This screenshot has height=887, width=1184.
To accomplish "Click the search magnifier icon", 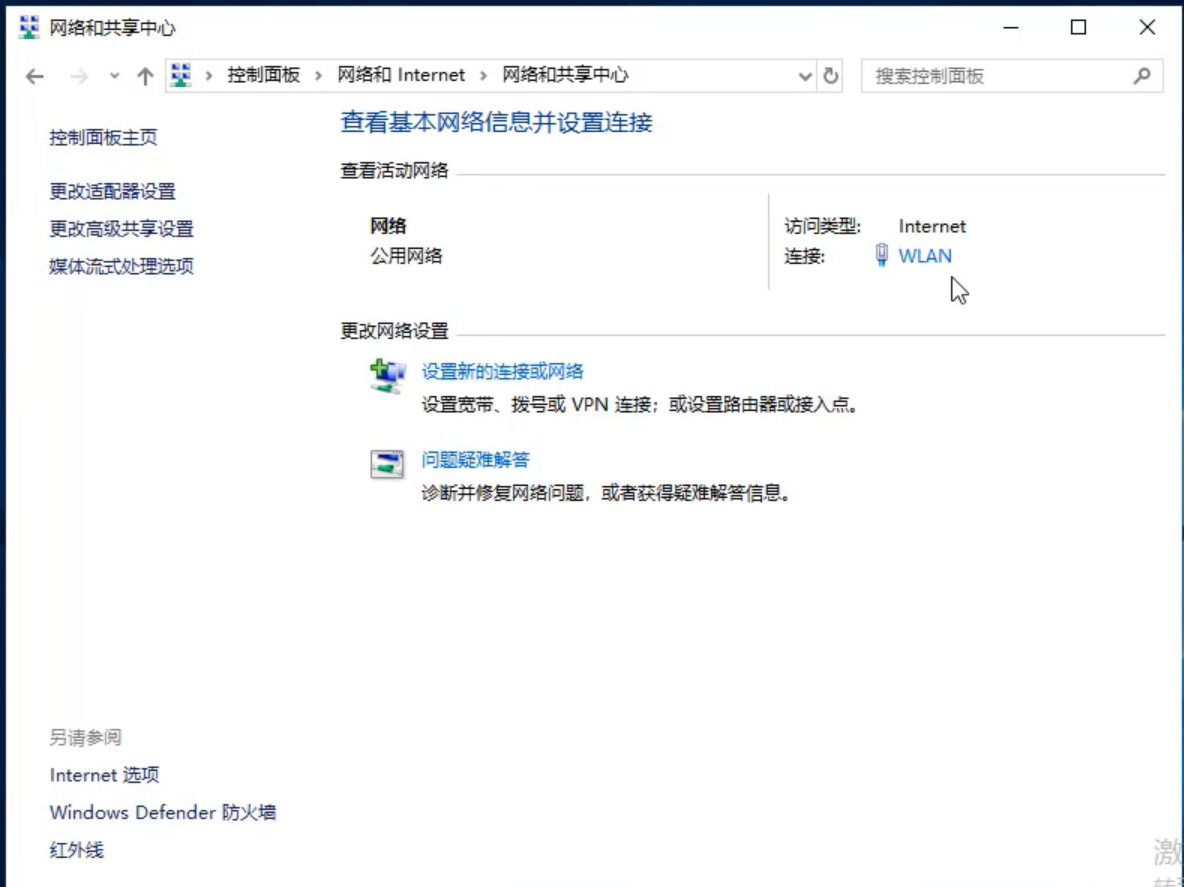I will tap(1142, 76).
